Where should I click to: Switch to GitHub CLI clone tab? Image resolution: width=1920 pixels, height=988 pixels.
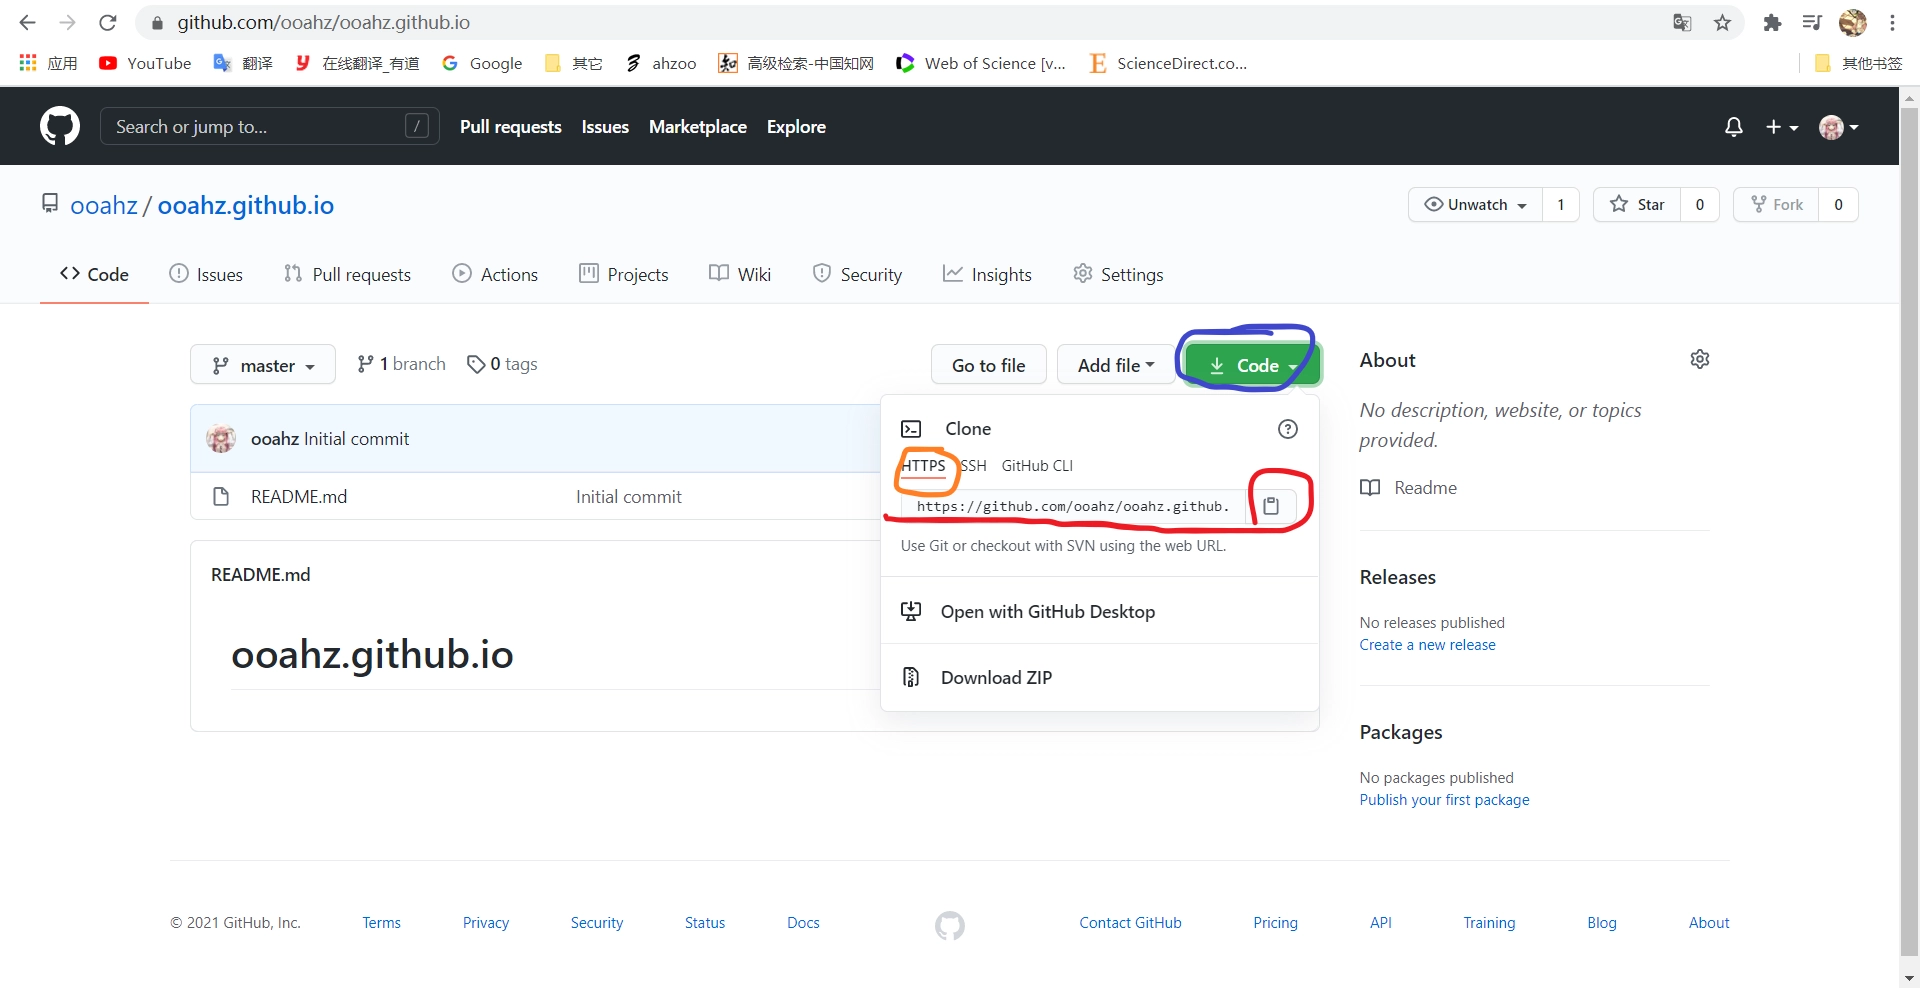tap(1037, 466)
